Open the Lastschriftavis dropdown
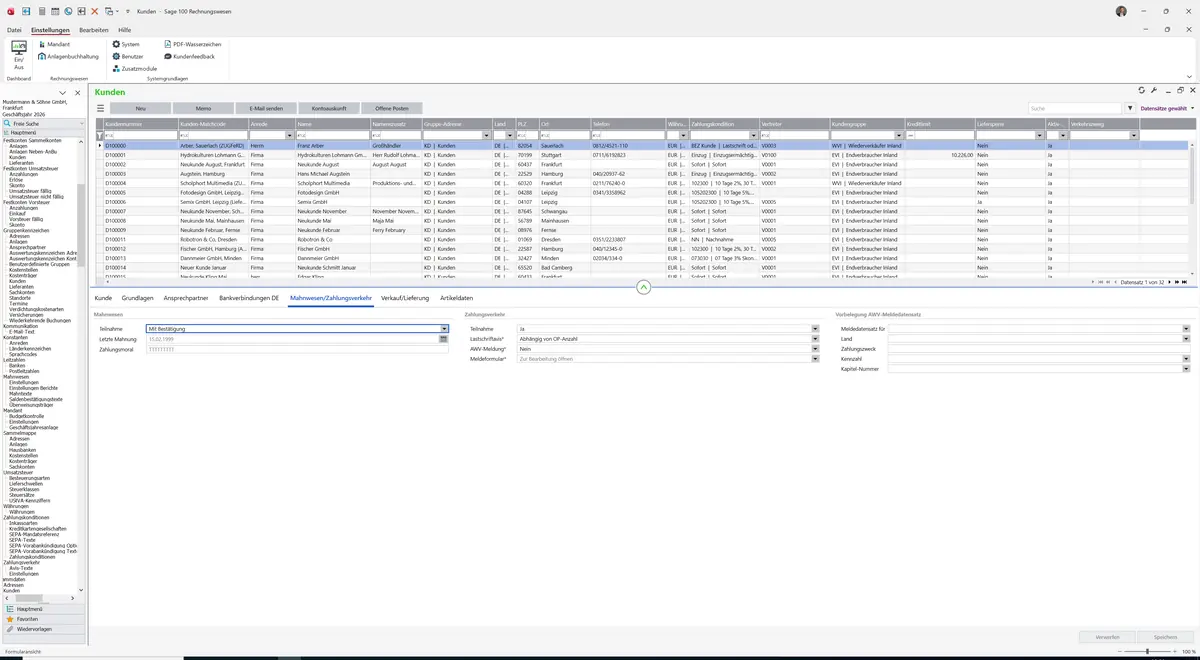This screenshot has height=660, width=1200. coord(817,338)
